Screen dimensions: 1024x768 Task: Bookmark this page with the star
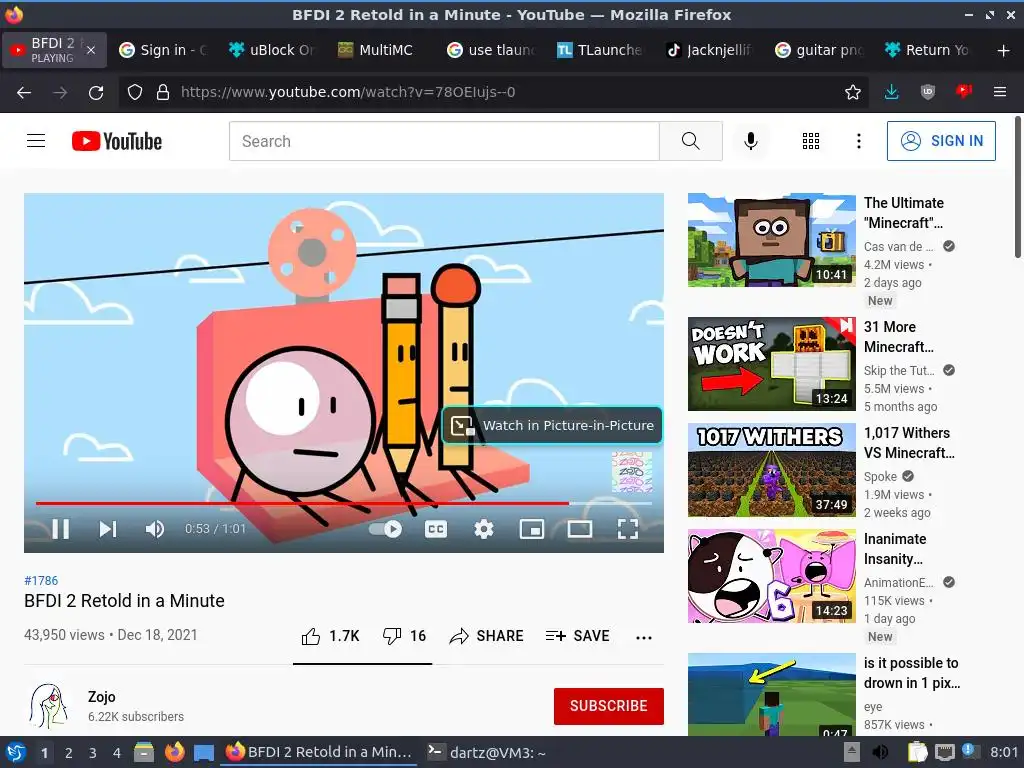pyautogui.click(x=852, y=93)
